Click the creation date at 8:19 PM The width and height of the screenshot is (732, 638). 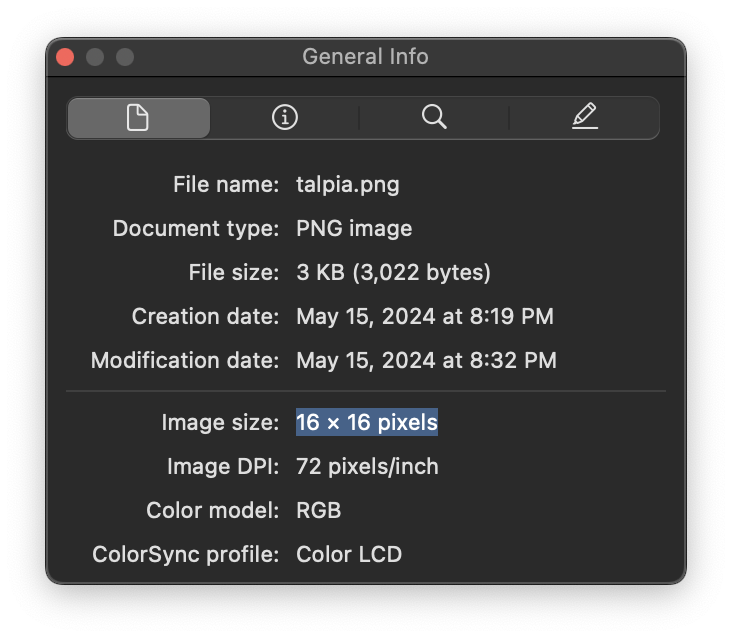click(425, 317)
